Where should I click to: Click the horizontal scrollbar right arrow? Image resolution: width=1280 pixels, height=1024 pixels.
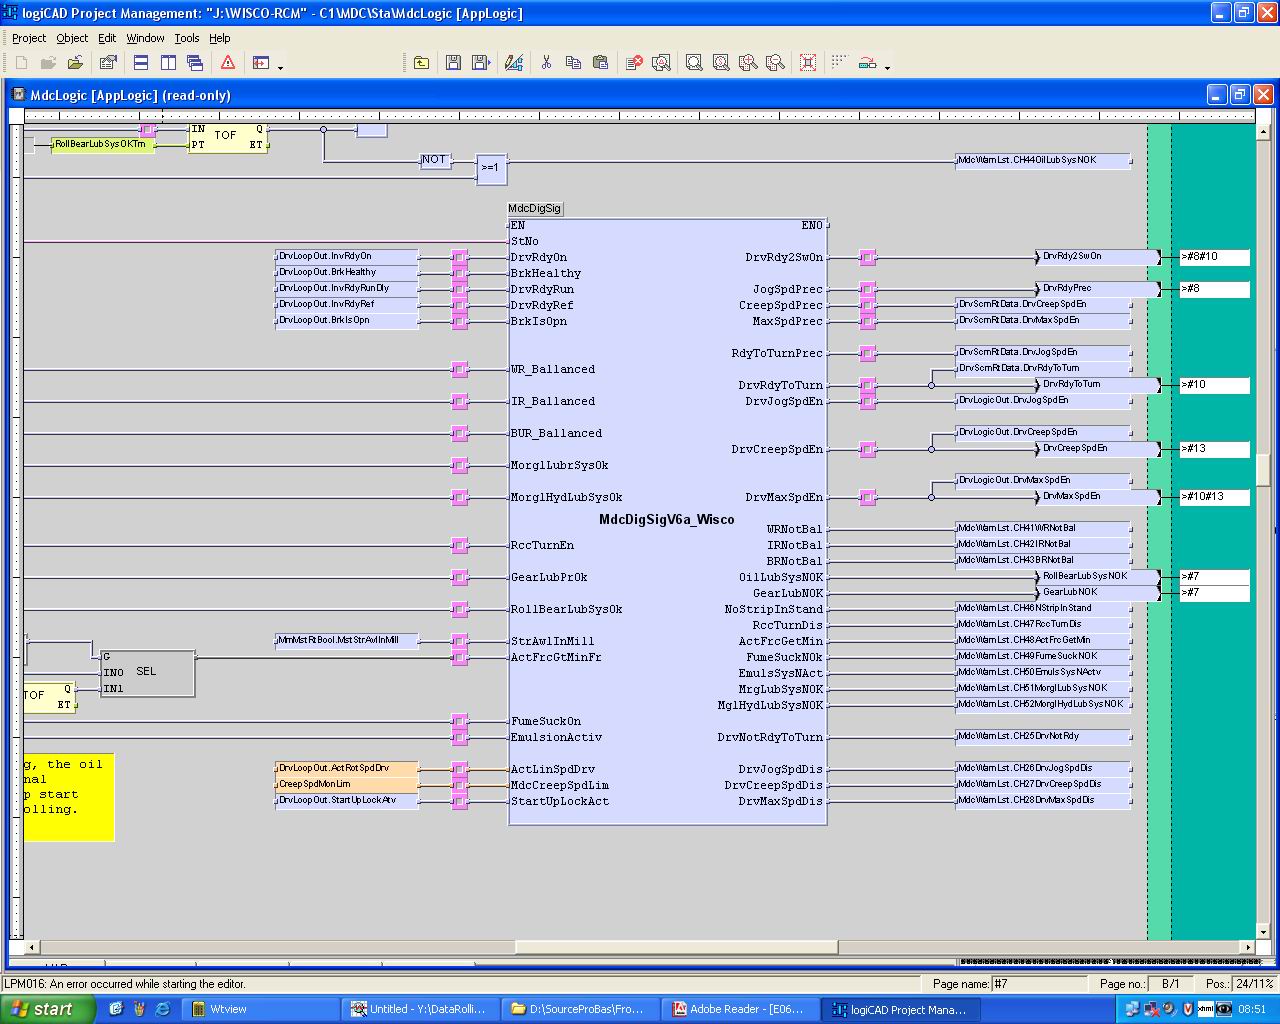pyautogui.click(x=1247, y=946)
